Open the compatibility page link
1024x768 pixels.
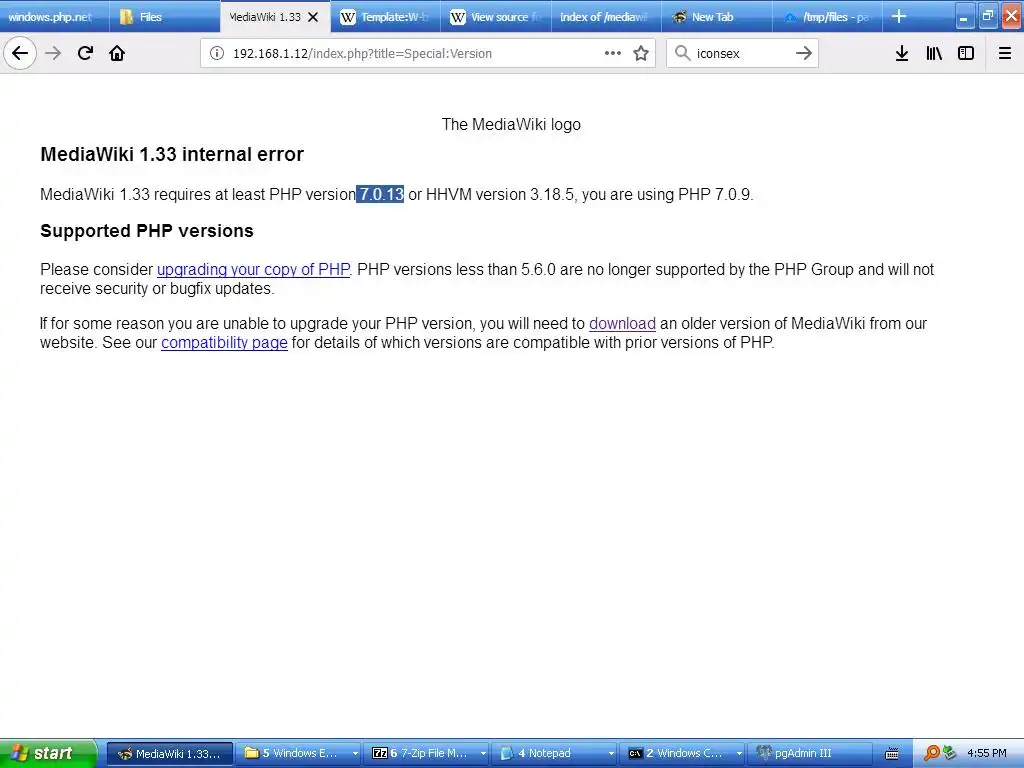click(224, 342)
